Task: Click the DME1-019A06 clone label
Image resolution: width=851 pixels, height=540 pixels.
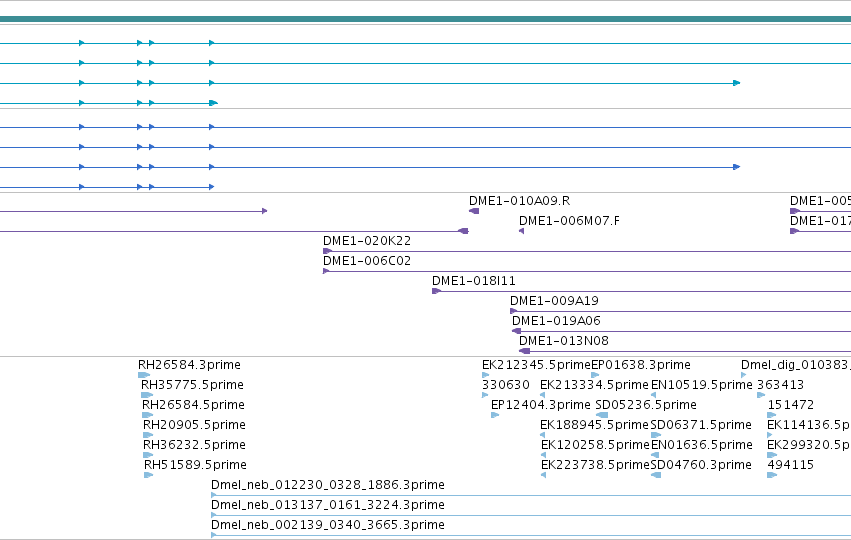Action: (x=556, y=321)
